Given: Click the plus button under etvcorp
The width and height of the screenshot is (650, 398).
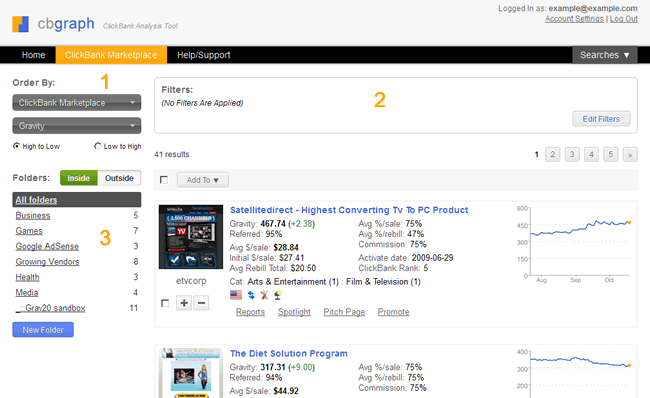Looking at the screenshot, I should (184, 303).
